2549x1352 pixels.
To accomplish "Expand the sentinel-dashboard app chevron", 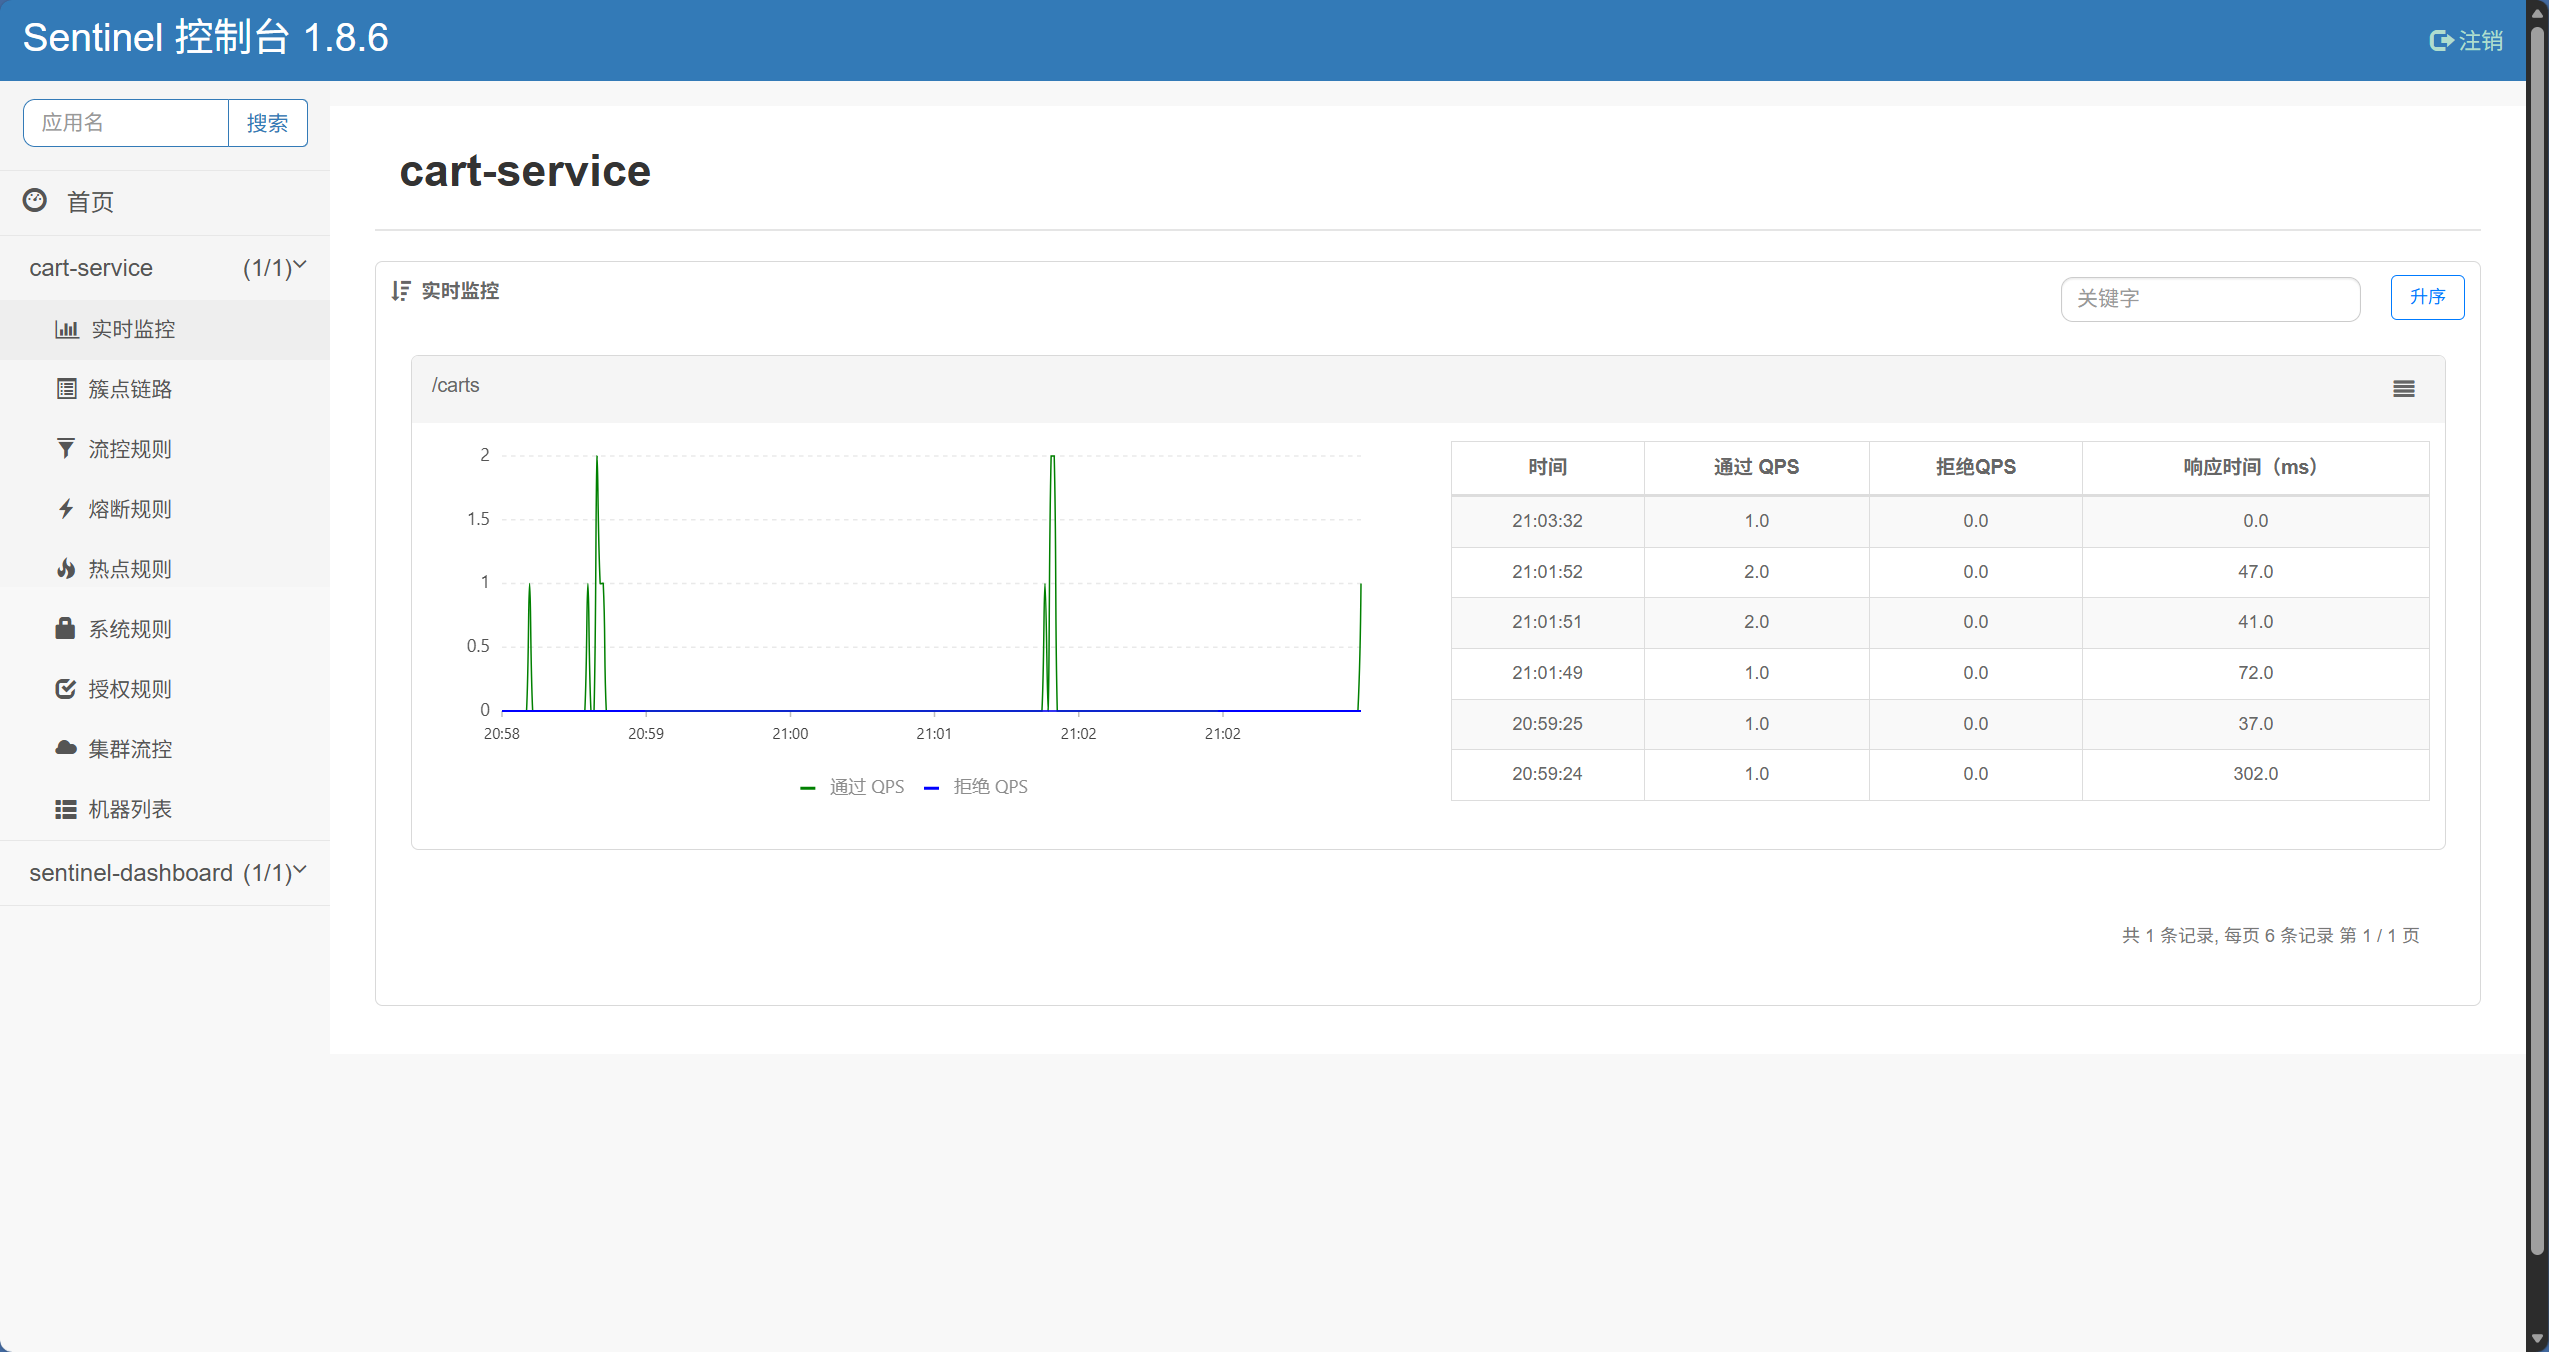I will click(x=299, y=871).
